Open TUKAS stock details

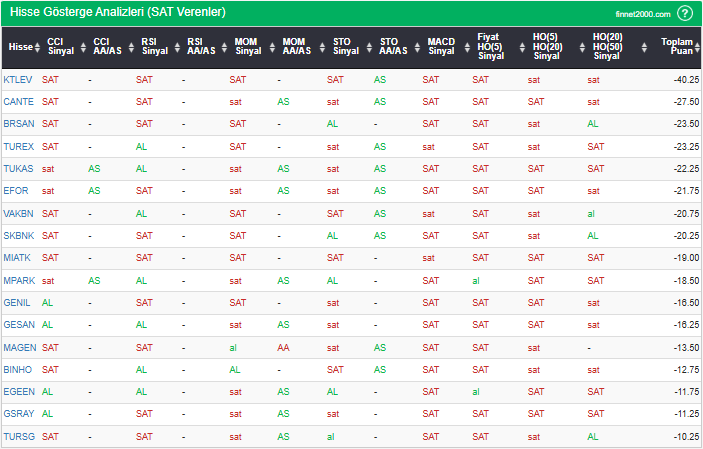pyautogui.click(x=18, y=168)
